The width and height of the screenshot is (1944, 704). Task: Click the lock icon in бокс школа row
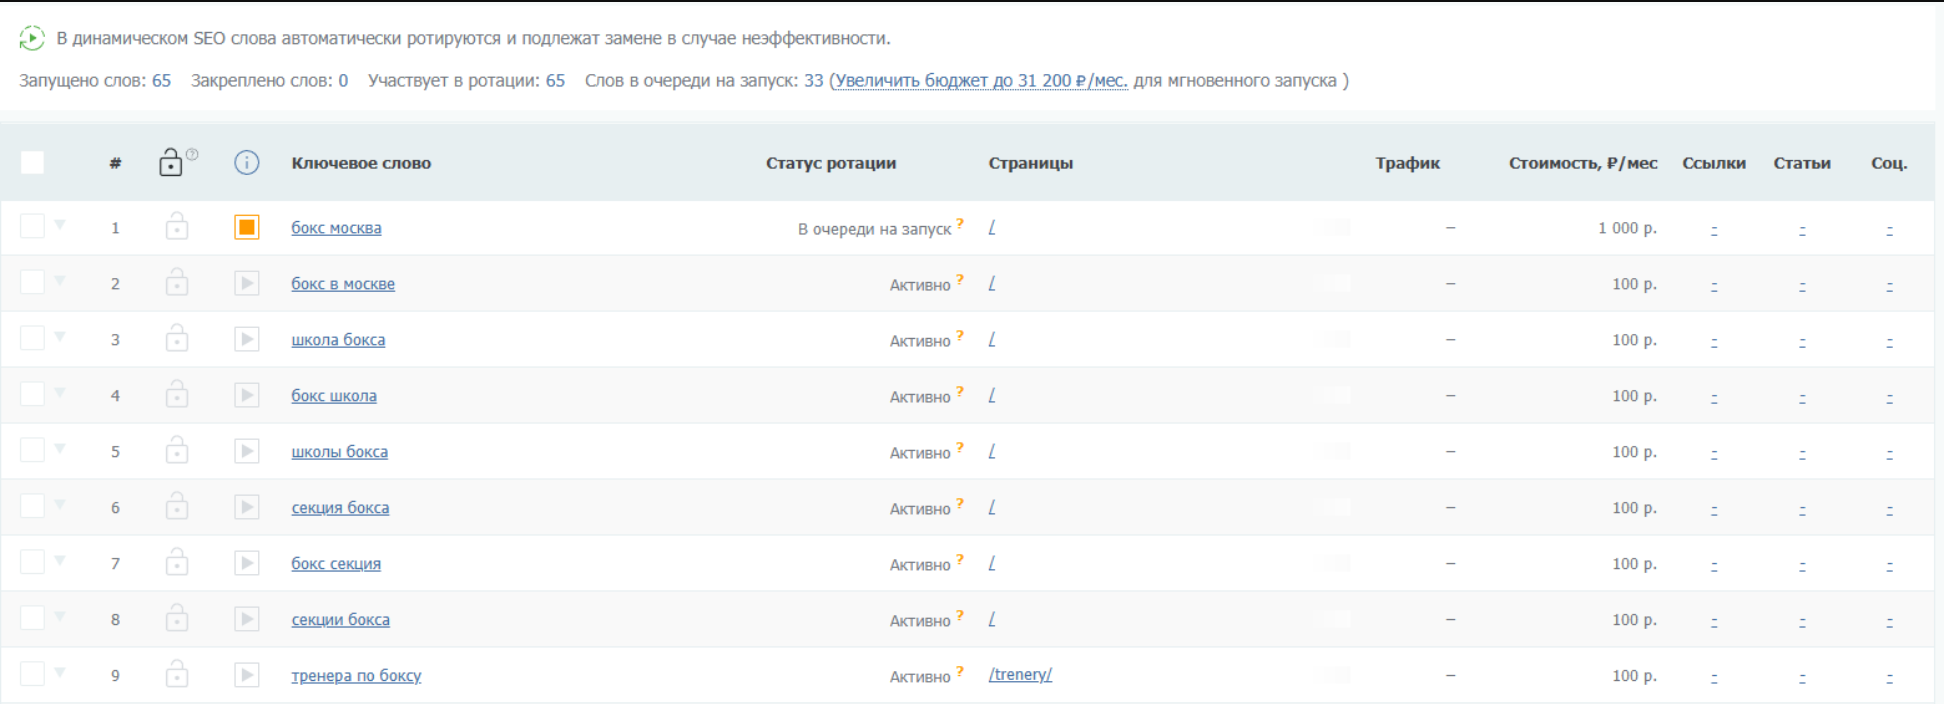[177, 394]
